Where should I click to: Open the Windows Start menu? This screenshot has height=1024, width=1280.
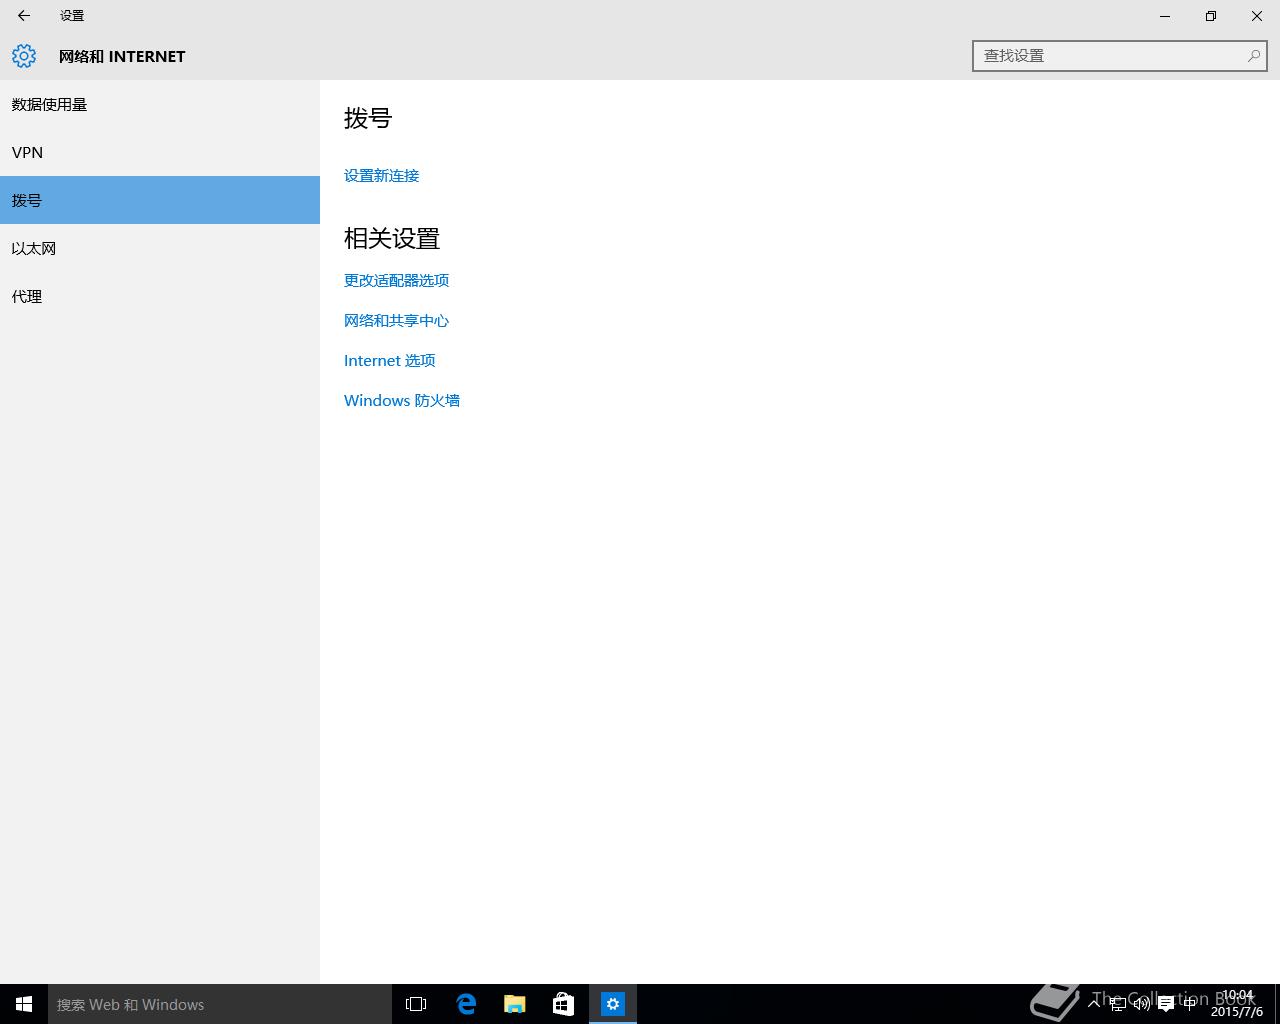24,1004
